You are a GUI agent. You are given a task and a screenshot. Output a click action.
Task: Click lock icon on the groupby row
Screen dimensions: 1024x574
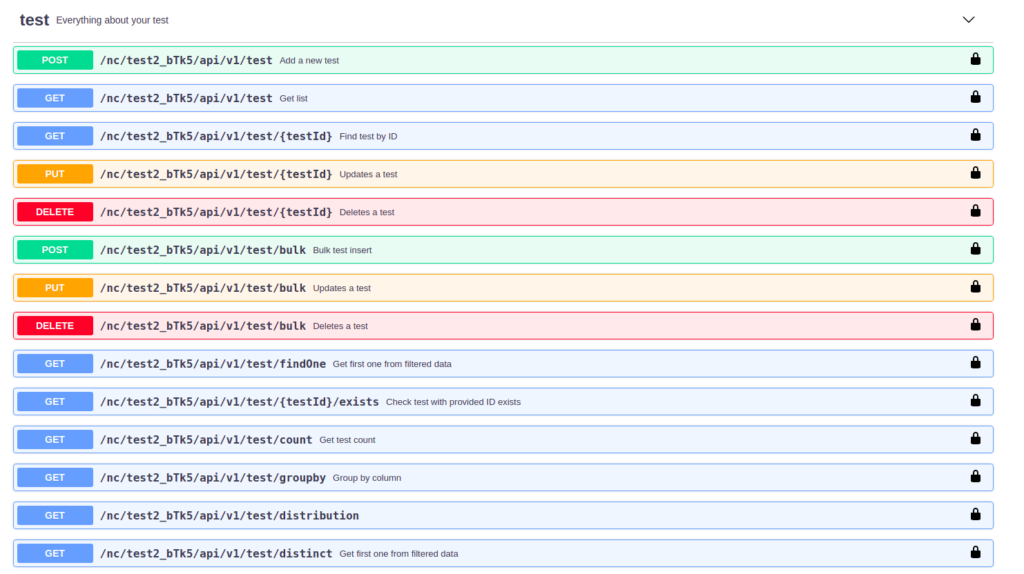tap(975, 477)
